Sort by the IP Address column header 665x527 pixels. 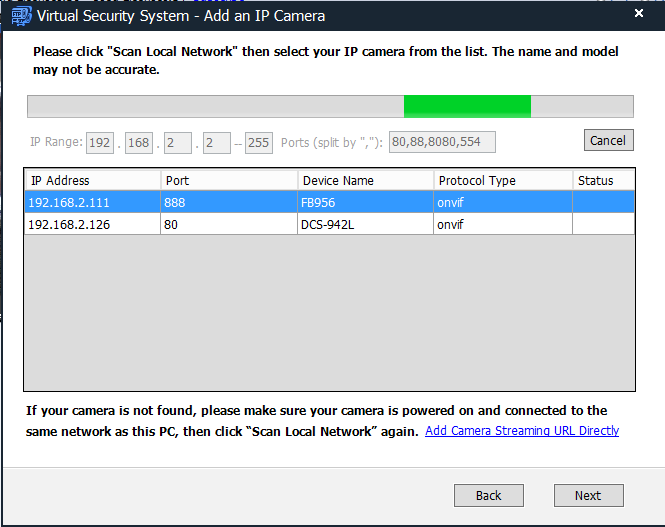(92, 180)
